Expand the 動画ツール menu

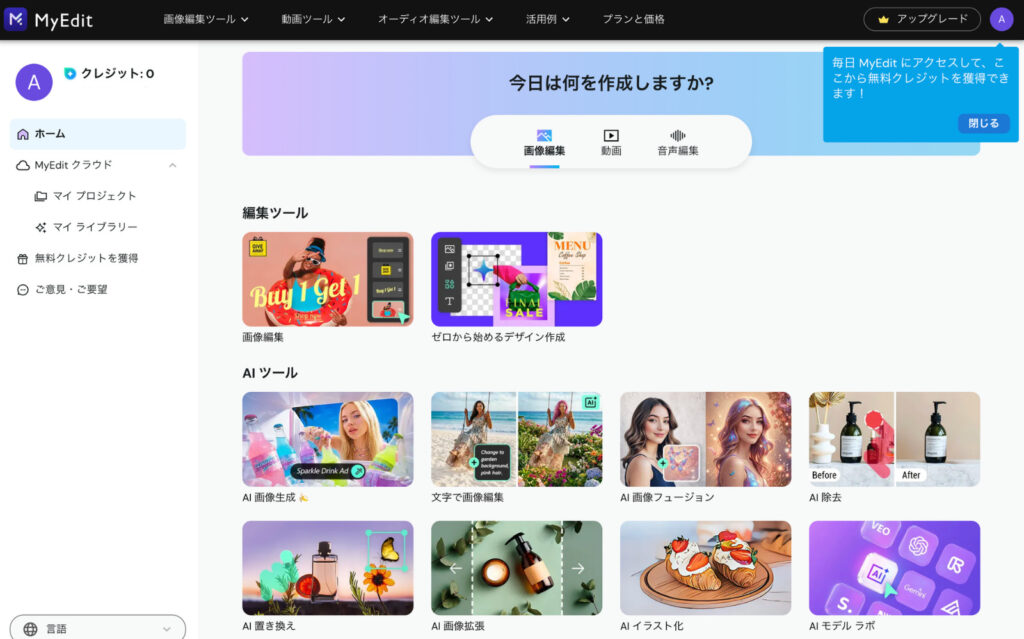tap(313, 19)
